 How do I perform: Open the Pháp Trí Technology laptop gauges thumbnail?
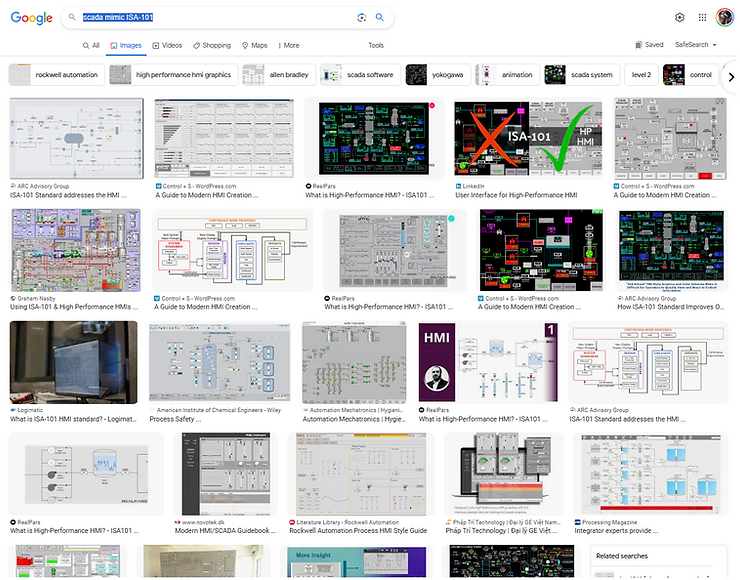tap(504, 474)
